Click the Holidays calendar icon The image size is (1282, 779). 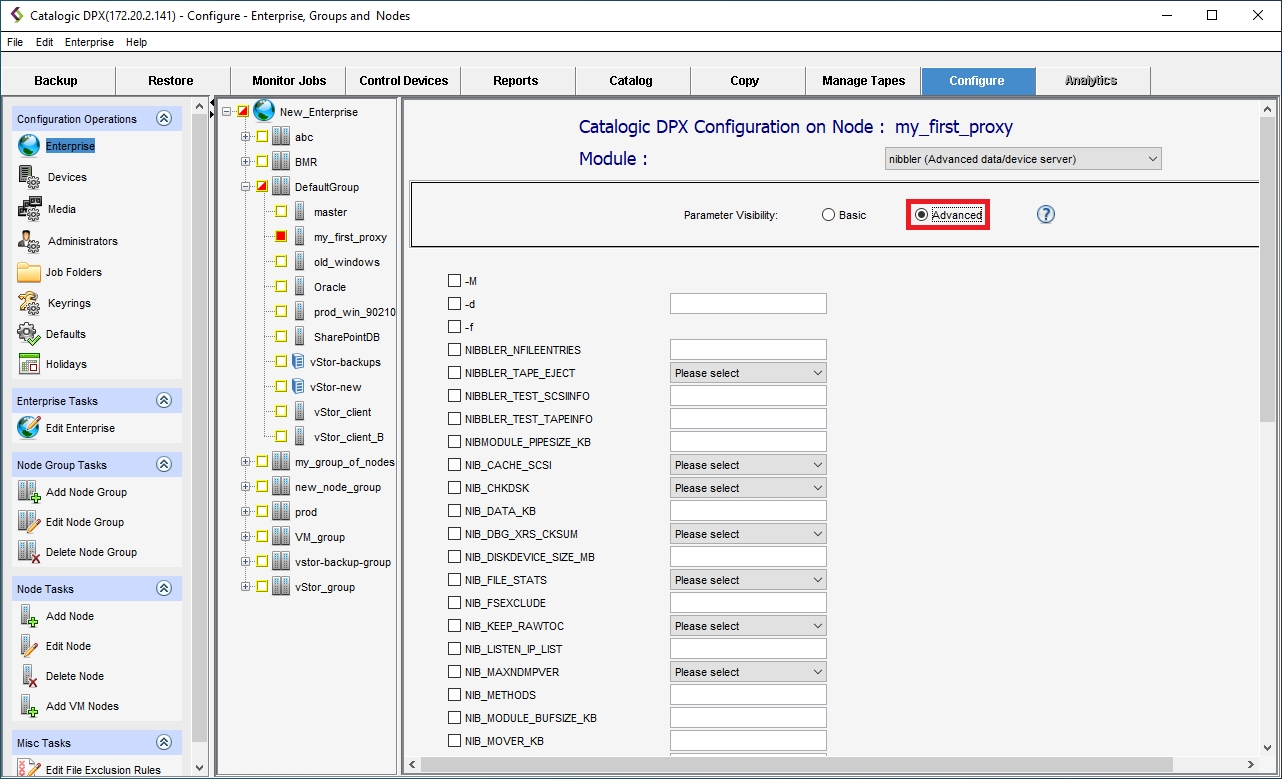(29, 364)
